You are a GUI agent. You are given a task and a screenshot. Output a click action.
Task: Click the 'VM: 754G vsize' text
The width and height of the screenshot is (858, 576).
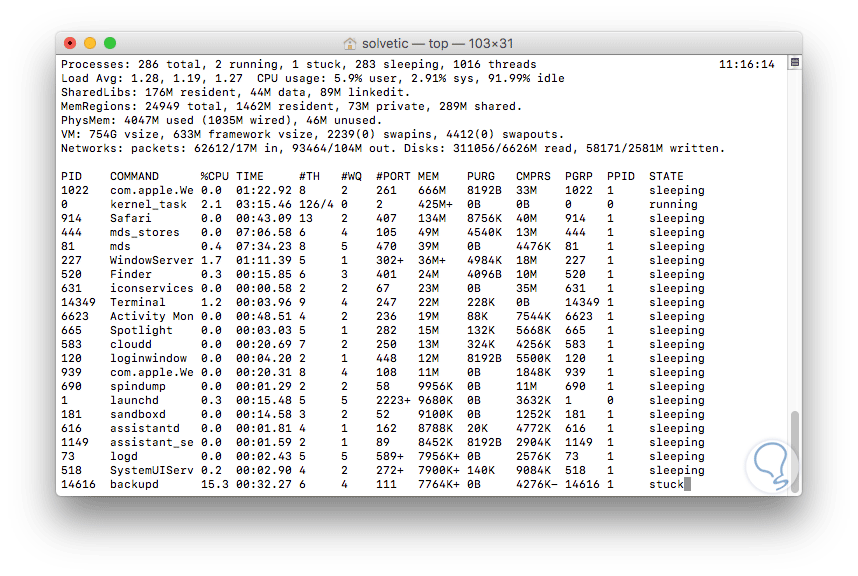pyautogui.click(x=113, y=134)
